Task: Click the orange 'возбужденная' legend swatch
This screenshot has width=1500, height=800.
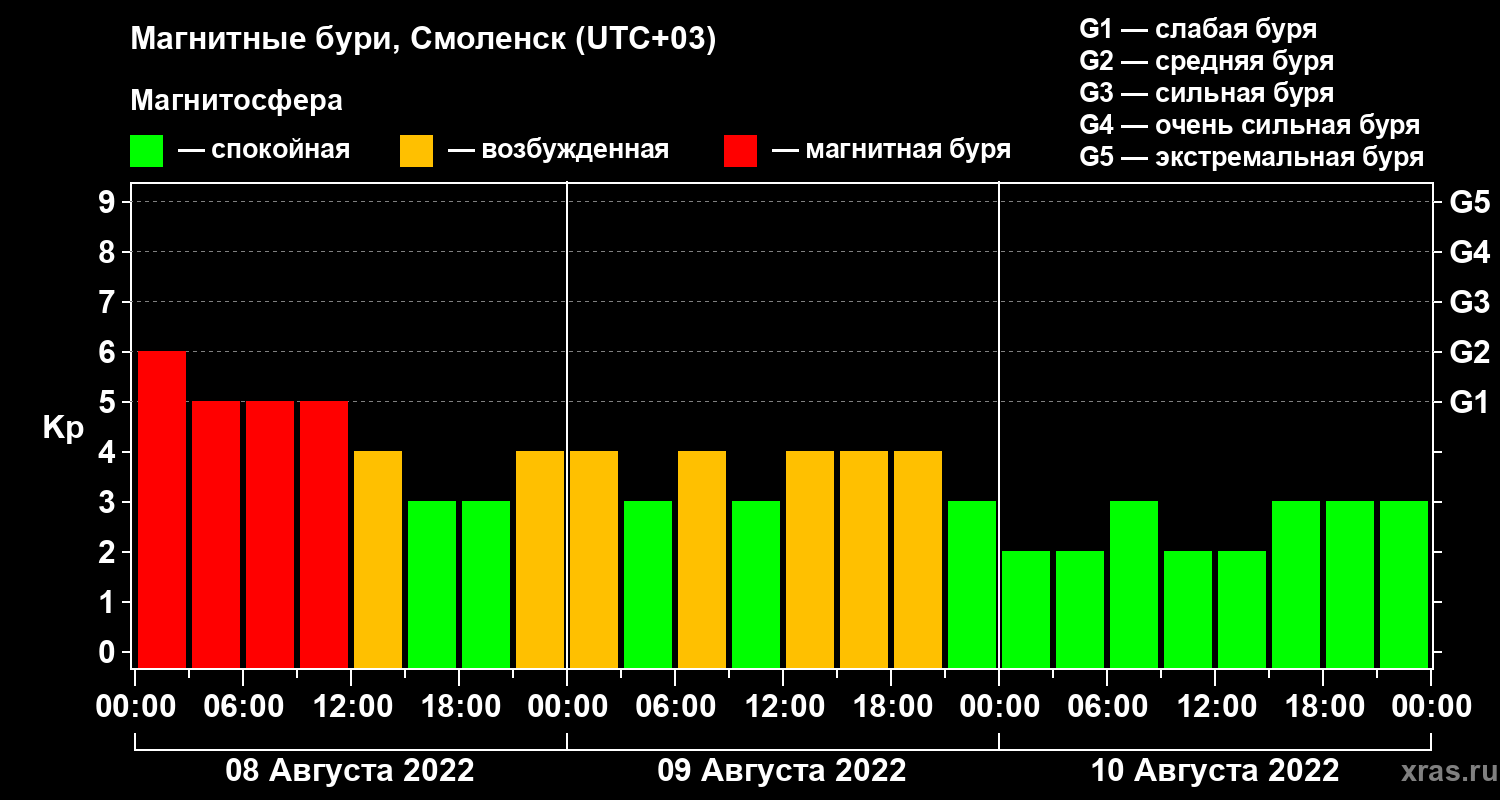Action: coord(416,151)
